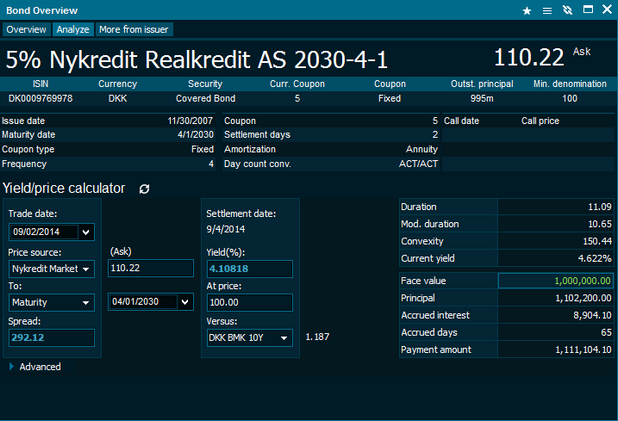Click the favorite star icon

coord(527,11)
